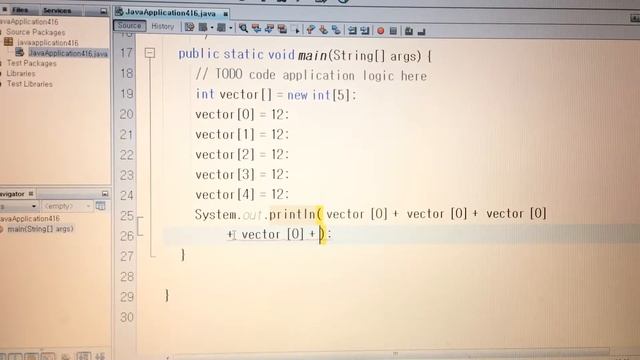The image size is (640, 360).
Task: Toggle Bookmark using the toolbar icon
Action: tap(336, 29)
